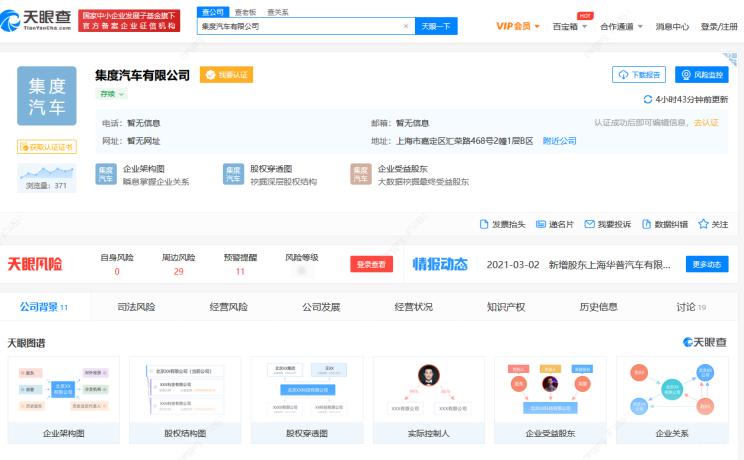Open the VIP会员 dropdown menu
Viewport: 744px width, 460px height.
[x=518, y=26]
